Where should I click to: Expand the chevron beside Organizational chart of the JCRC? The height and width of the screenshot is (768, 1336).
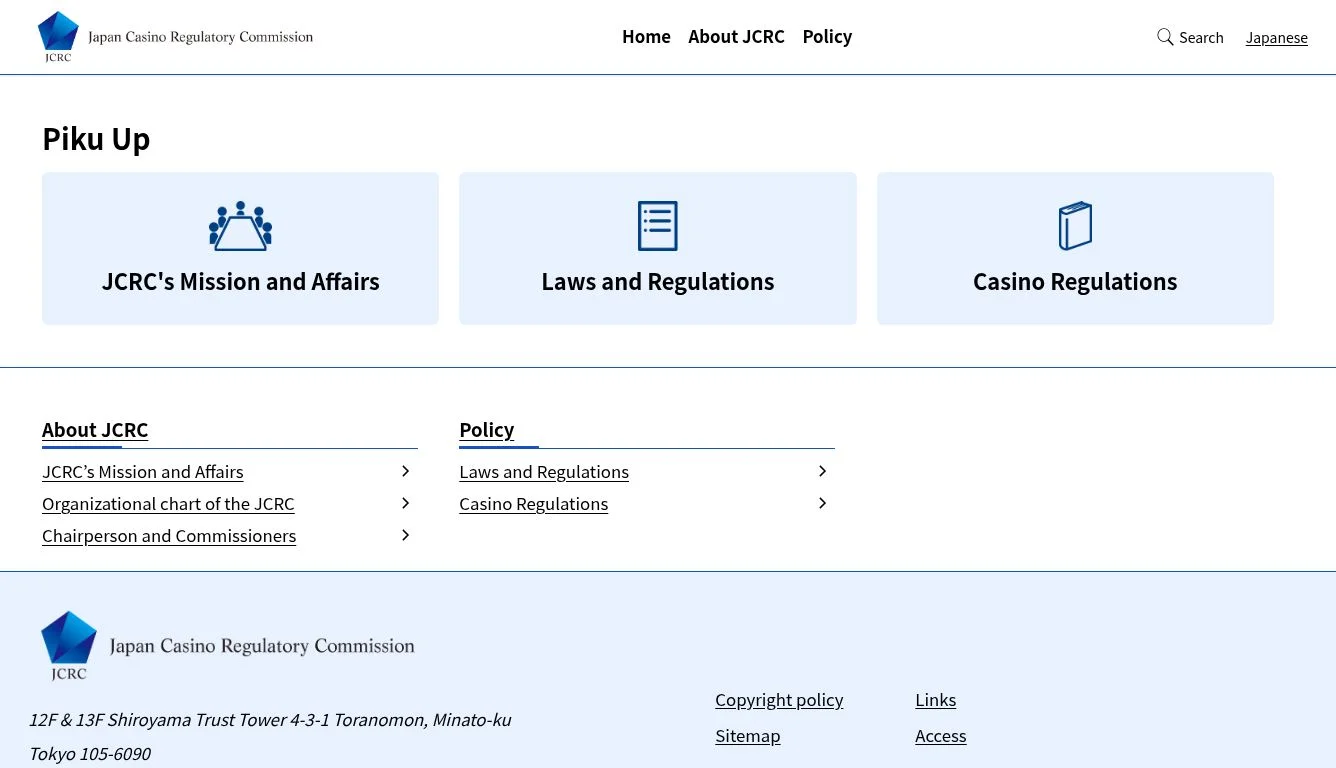pyautogui.click(x=405, y=503)
